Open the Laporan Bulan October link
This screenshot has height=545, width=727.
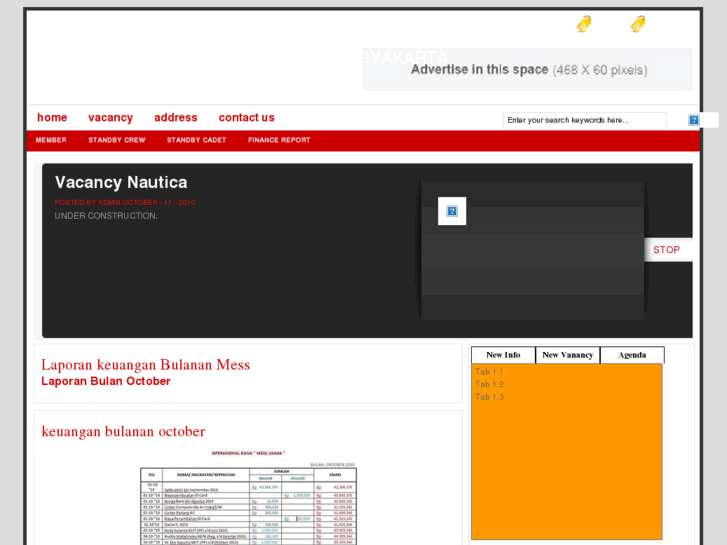pyautogui.click(x=106, y=381)
